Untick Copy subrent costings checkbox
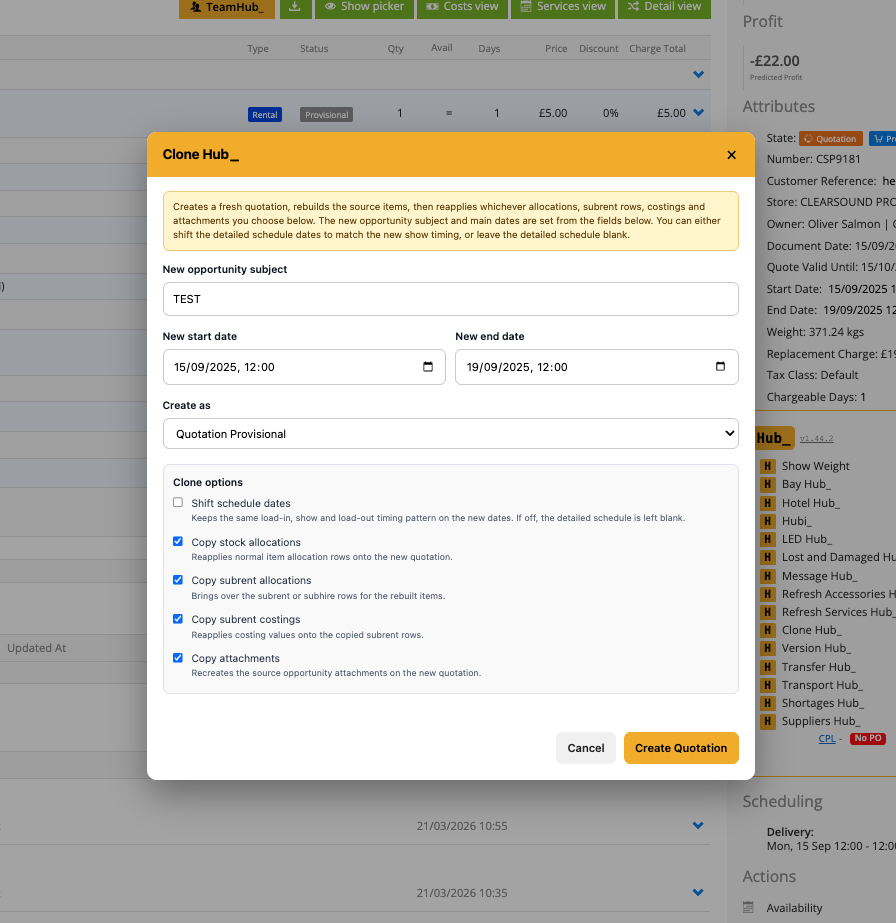896x923 pixels. click(x=178, y=619)
